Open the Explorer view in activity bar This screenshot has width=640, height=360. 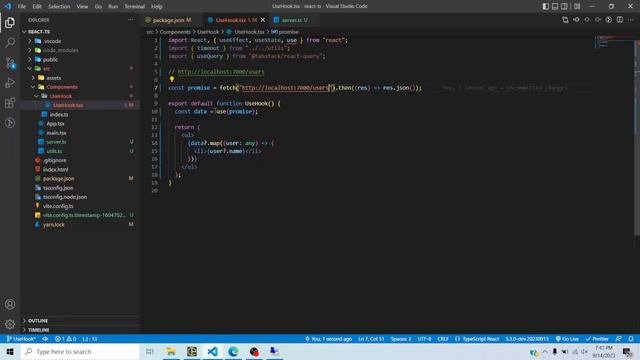(10, 22)
